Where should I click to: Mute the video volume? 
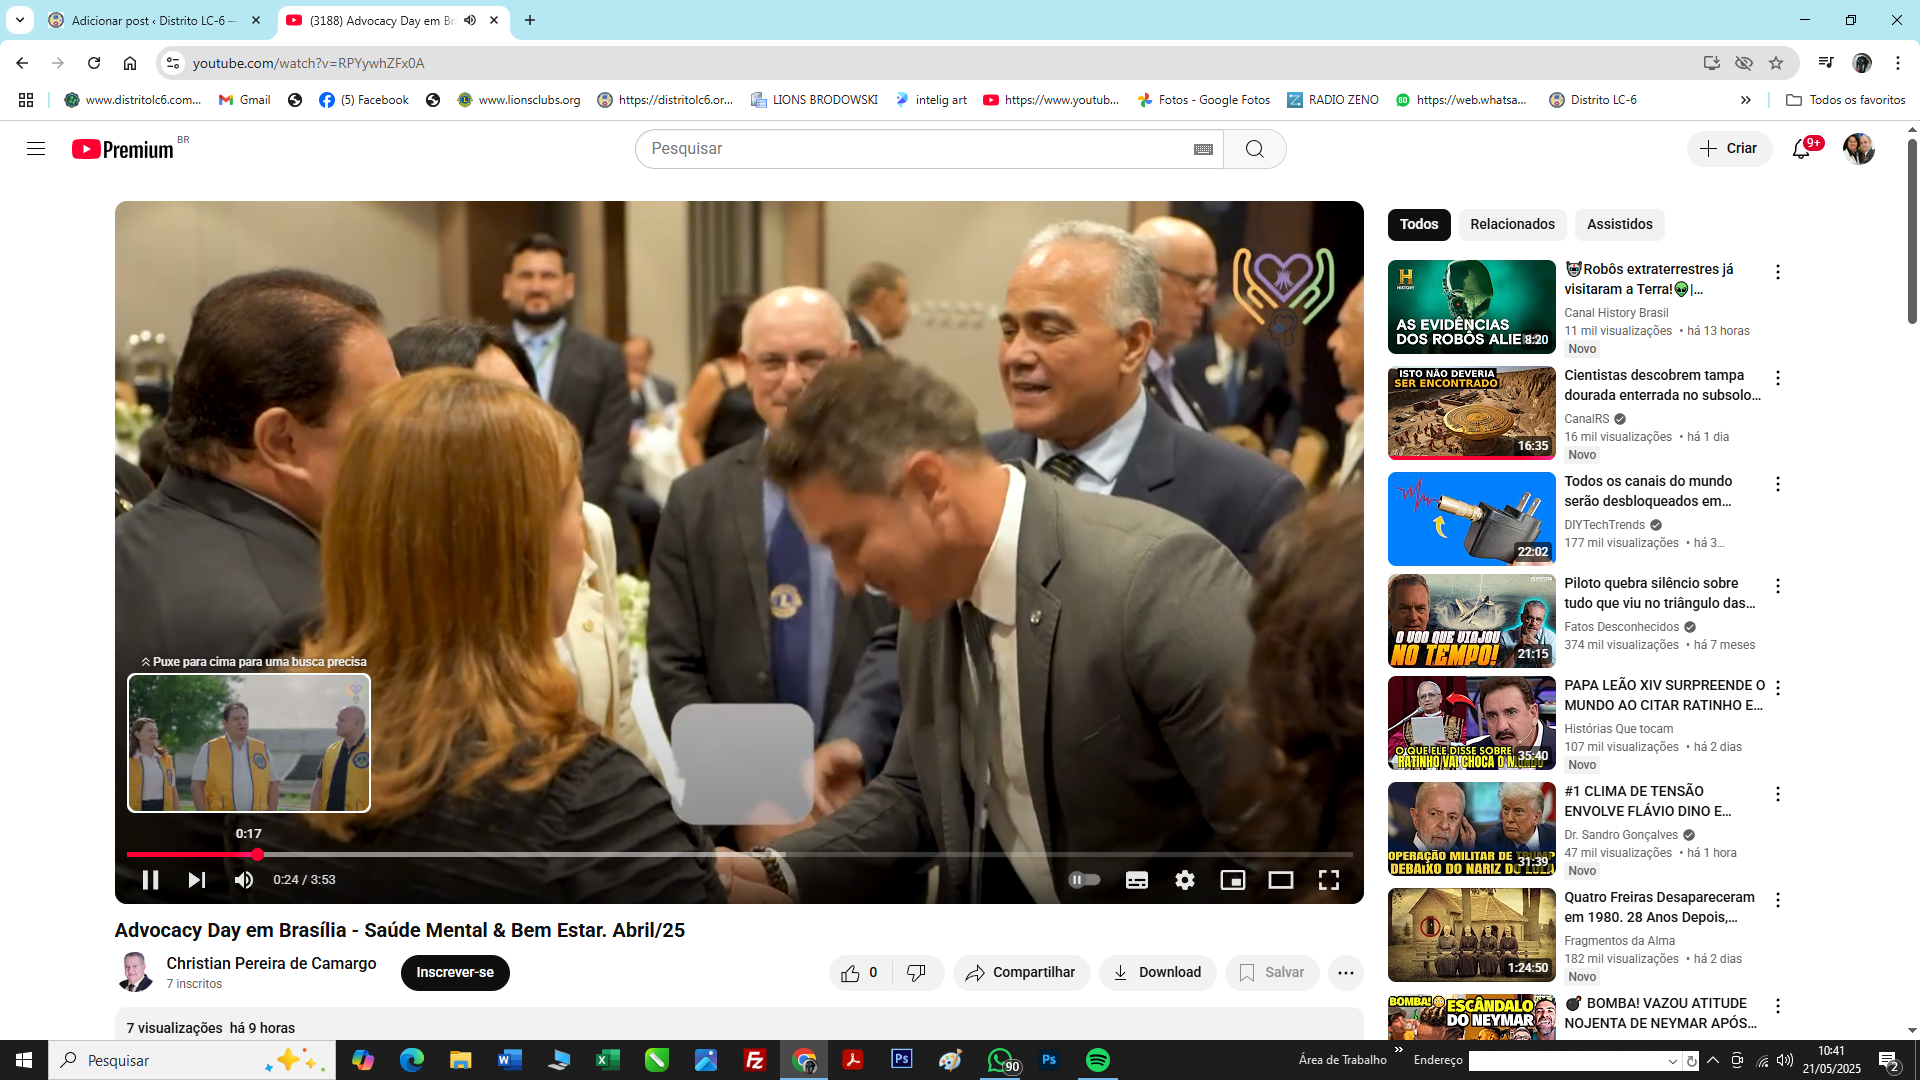(244, 880)
